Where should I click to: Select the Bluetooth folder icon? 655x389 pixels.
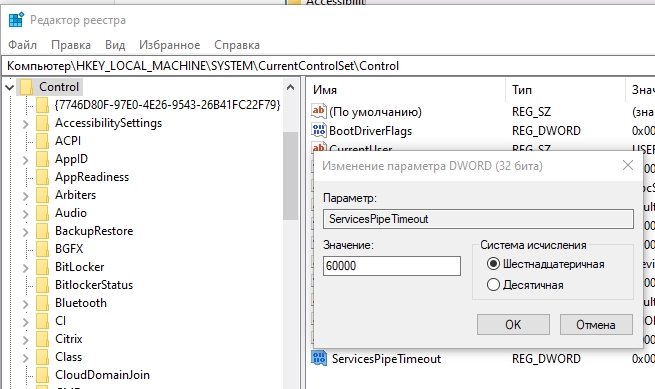42,303
